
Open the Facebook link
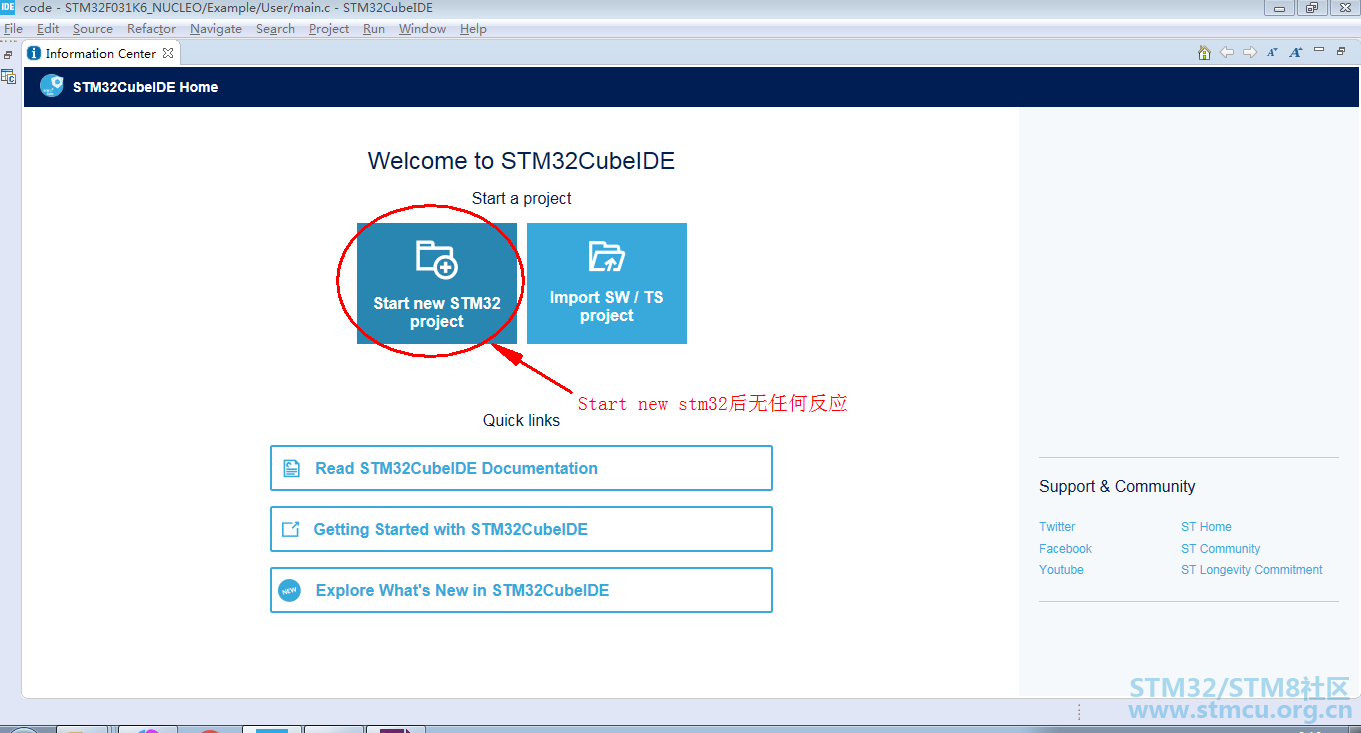click(1065, 549)
